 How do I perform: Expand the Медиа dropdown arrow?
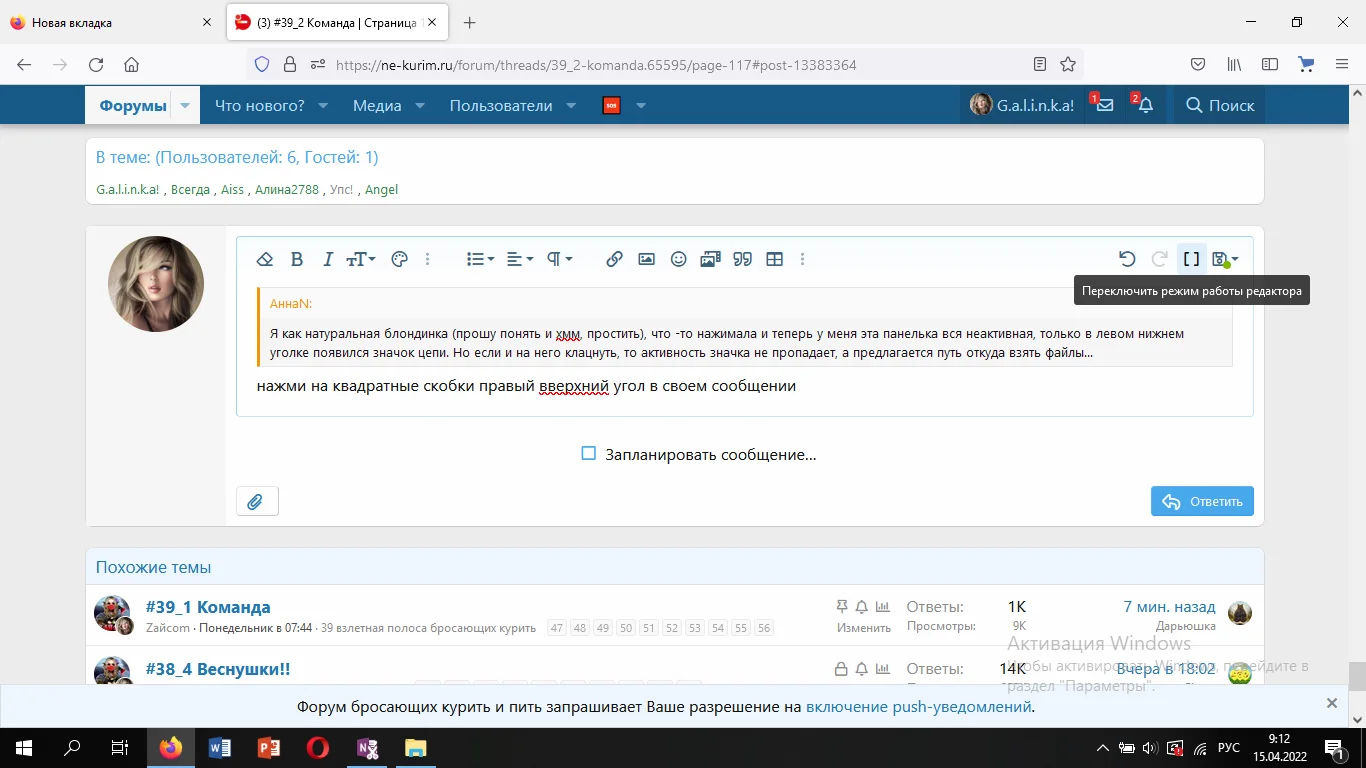pos(420,106)
